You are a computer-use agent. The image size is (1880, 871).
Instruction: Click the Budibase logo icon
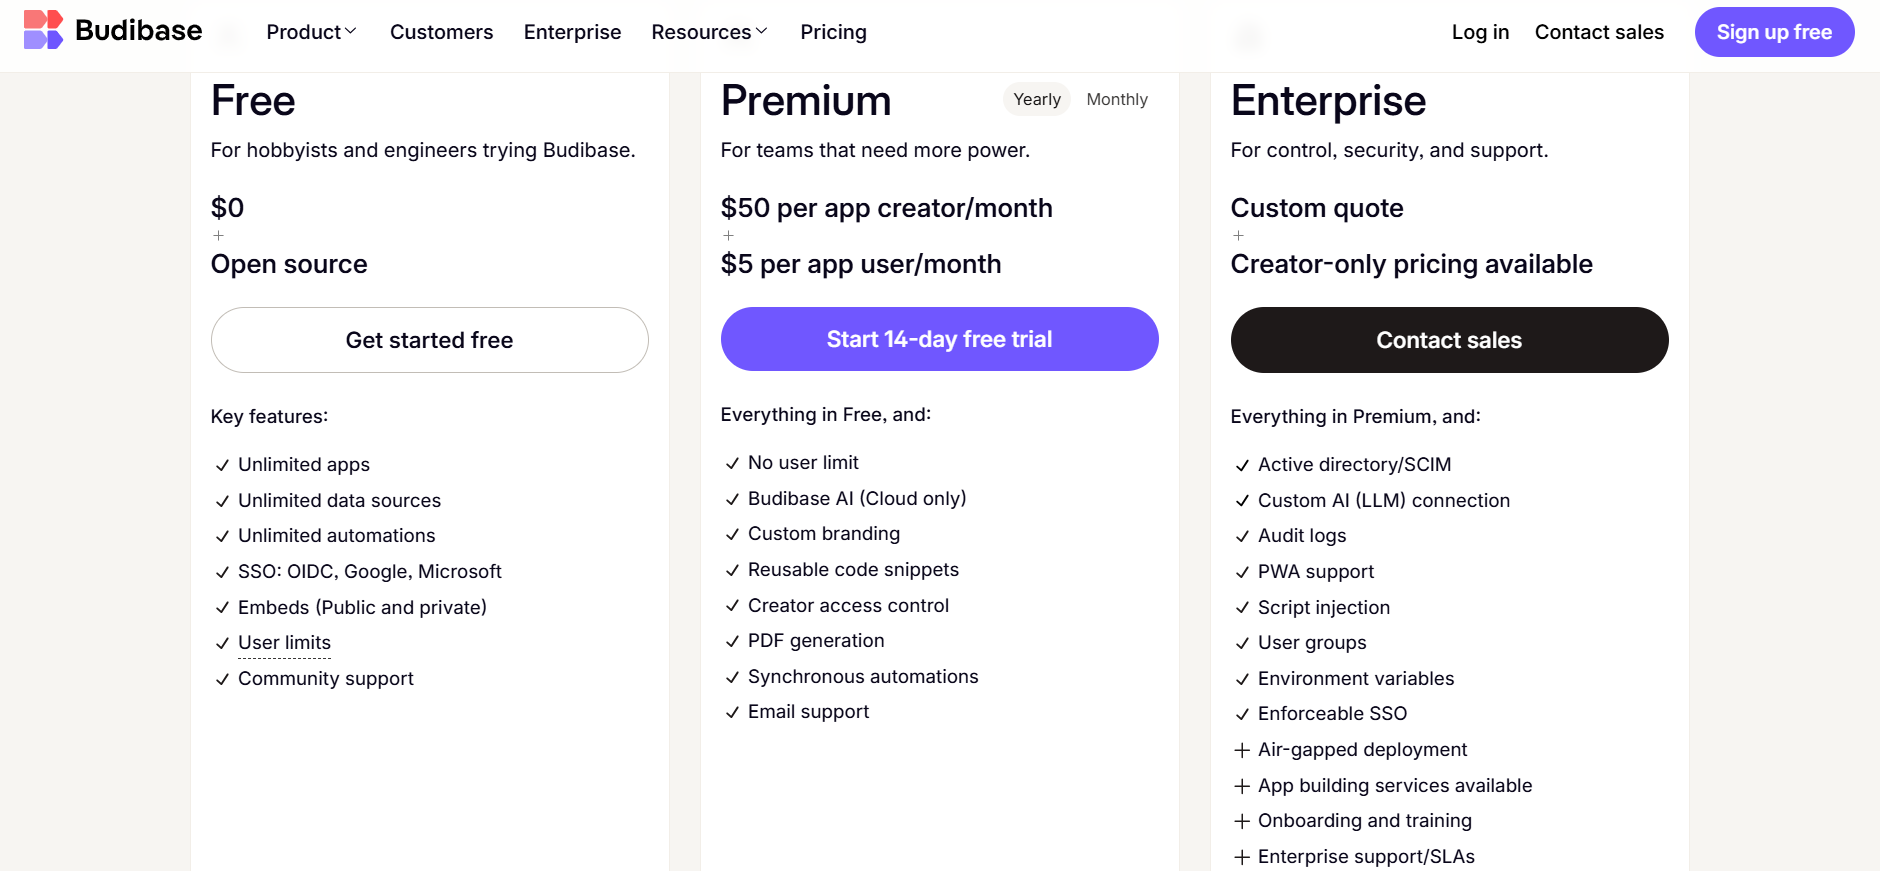pyautogui.click(x=43, y=30)
